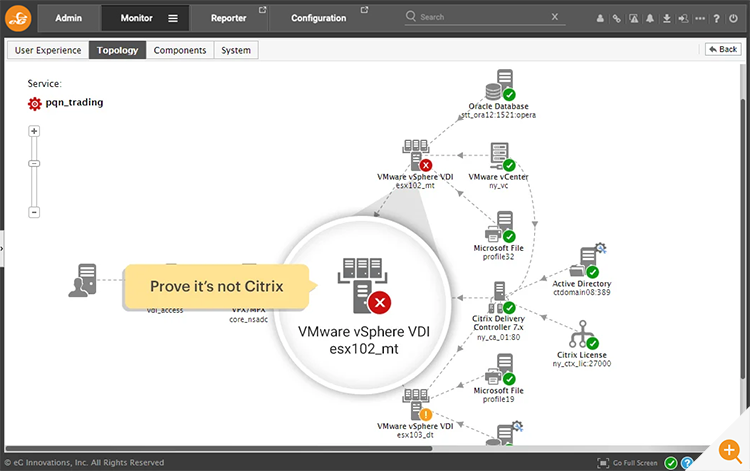
Task: Select the Active Directory ctdomain08 node
Action: coord(586,261)
